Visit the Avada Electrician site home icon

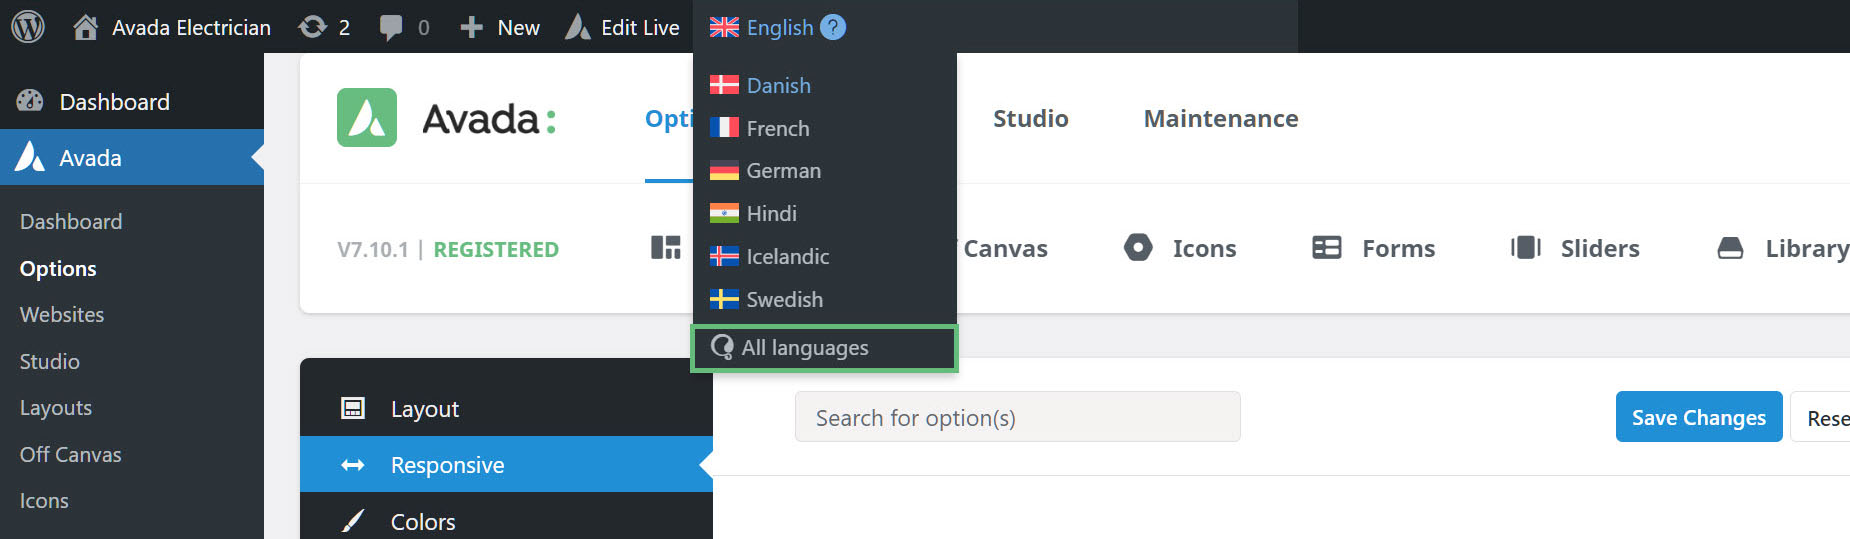coord(85,27)
